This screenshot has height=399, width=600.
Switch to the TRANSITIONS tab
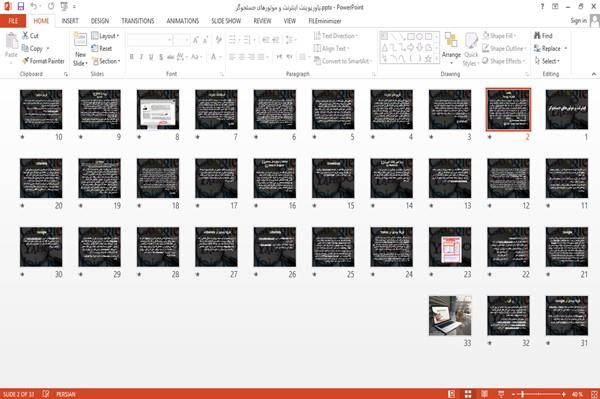(x=138, y=21)
